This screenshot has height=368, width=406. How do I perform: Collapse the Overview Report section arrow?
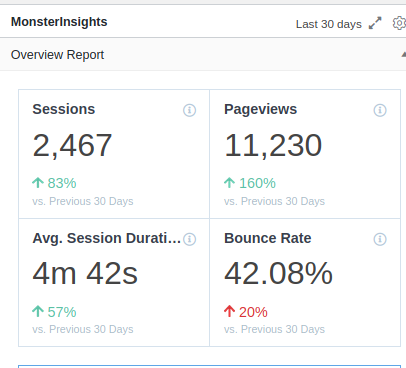click(403, 54)
